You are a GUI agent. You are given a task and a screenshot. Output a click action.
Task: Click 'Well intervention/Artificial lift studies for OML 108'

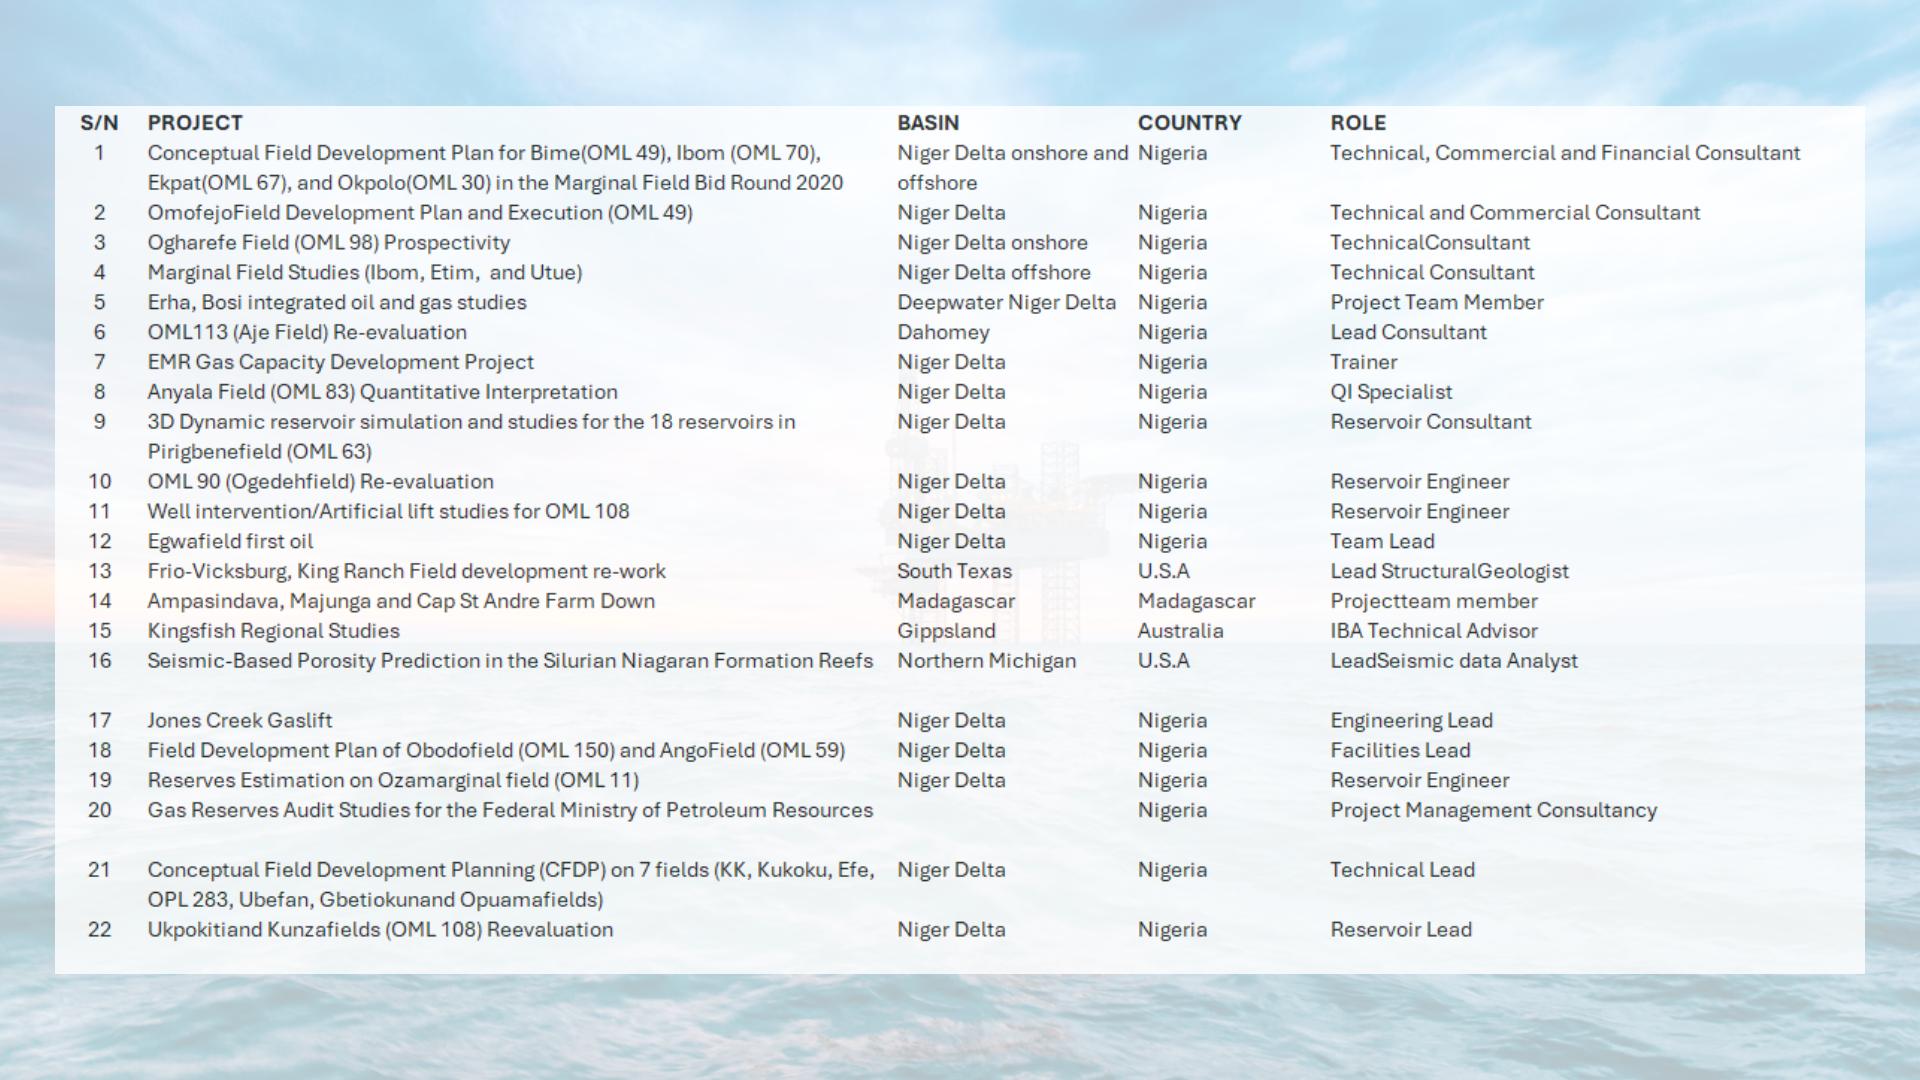[x=389, y=511]
